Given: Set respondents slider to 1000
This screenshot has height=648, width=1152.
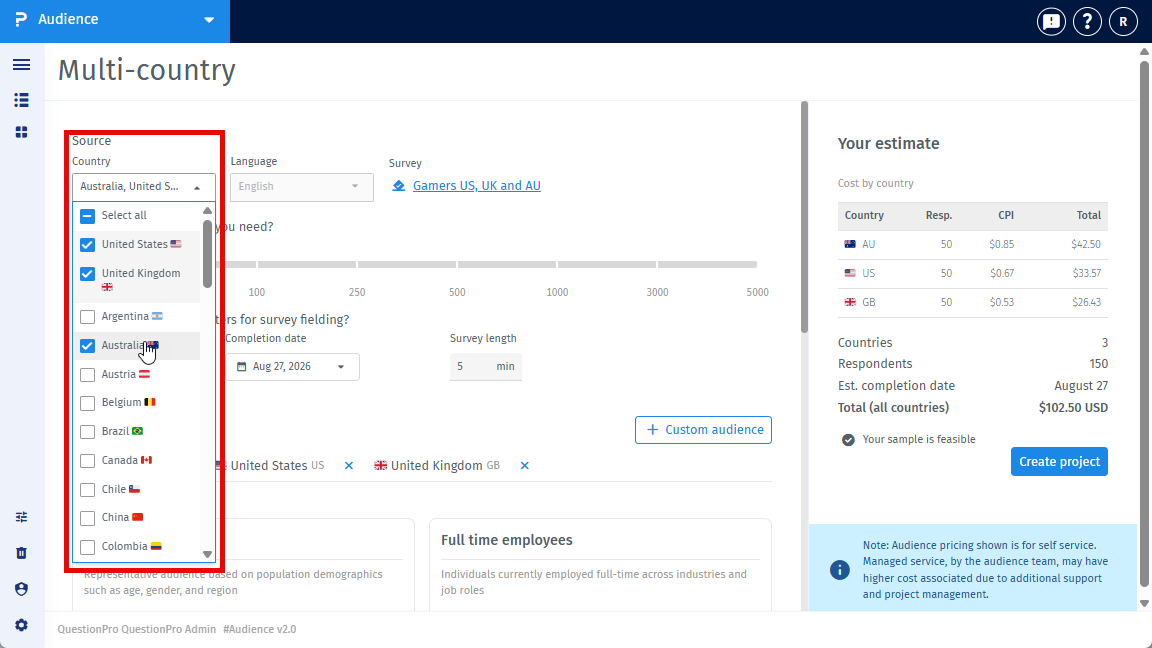Looking at the screenshot, I should click(557, 264).
